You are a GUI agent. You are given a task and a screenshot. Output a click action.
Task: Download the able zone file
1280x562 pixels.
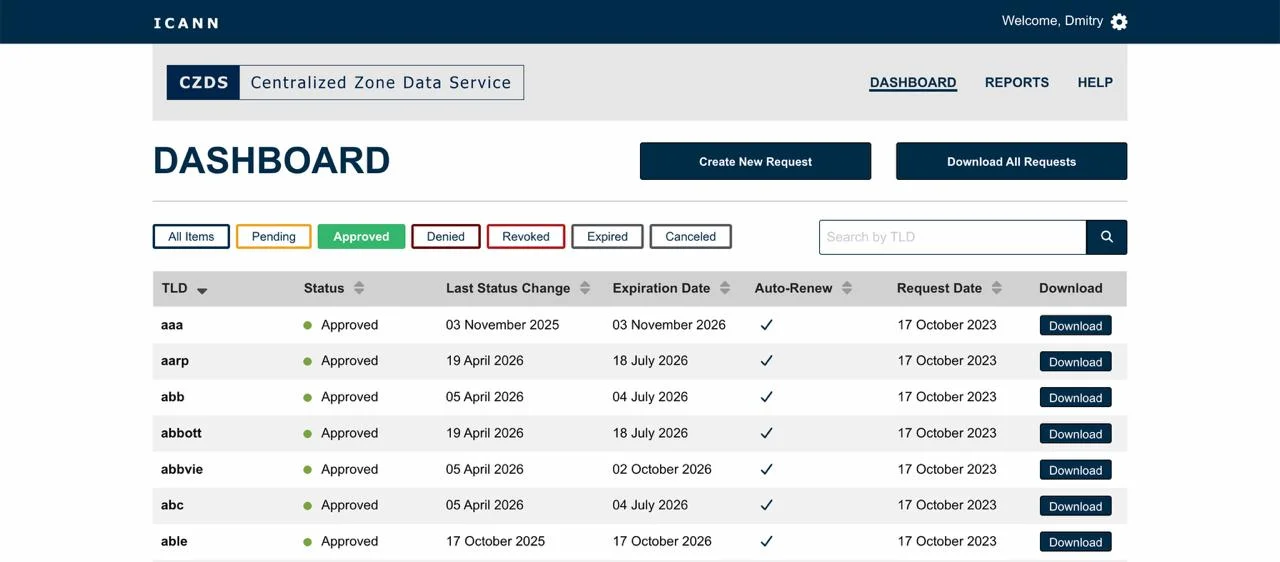(x=1076, y=542)
